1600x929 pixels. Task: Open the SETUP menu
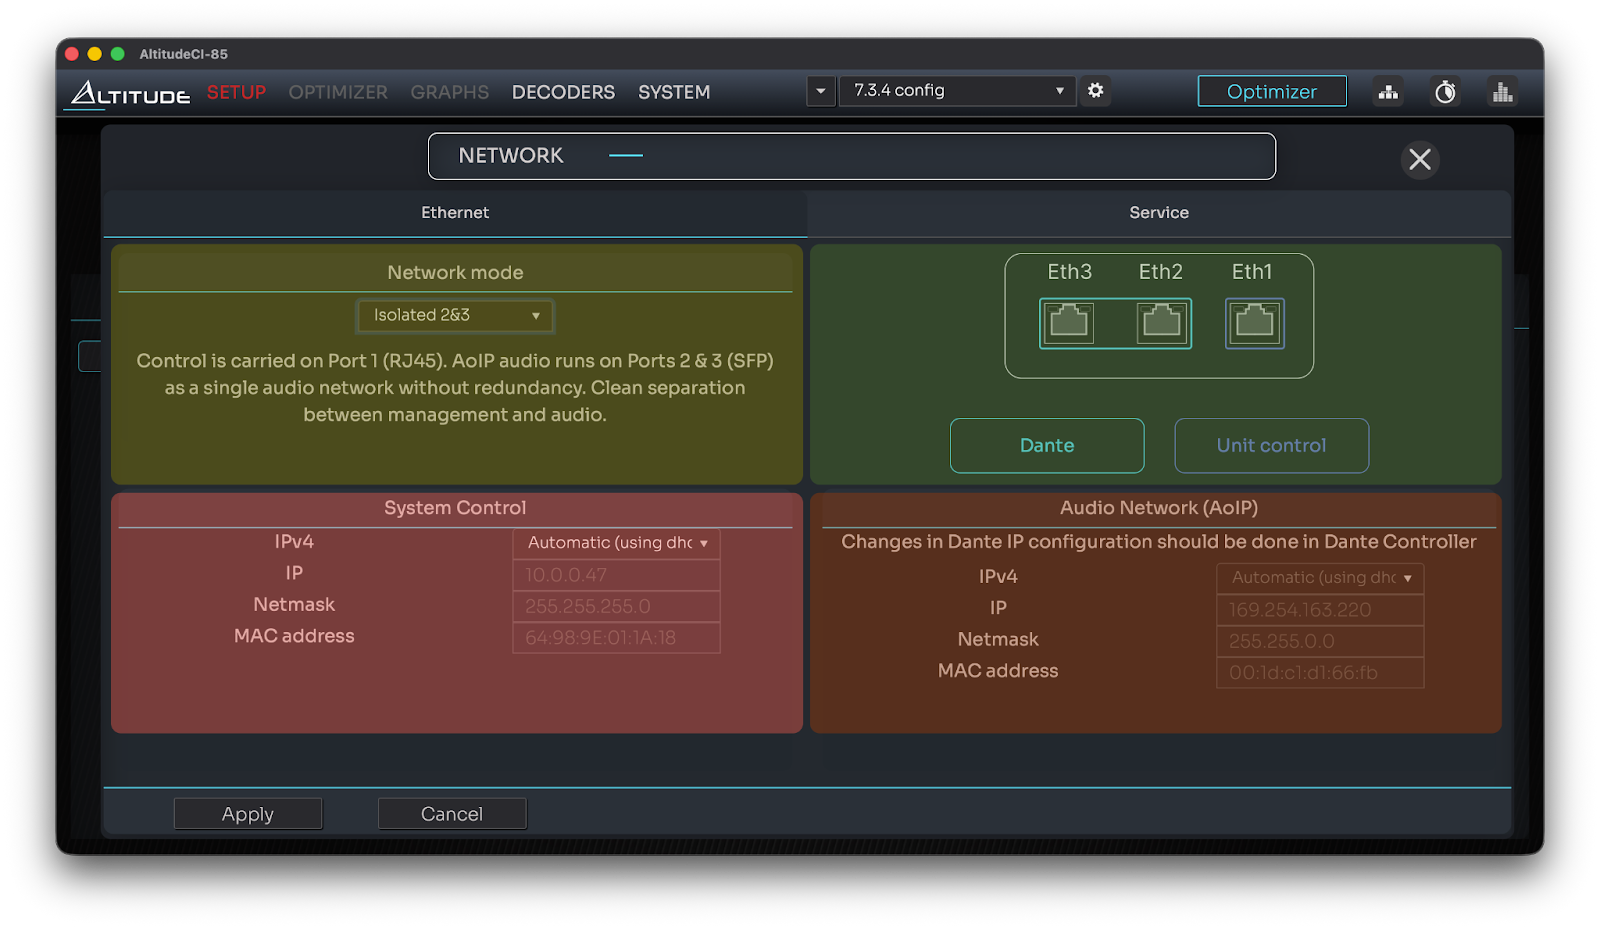236,92
